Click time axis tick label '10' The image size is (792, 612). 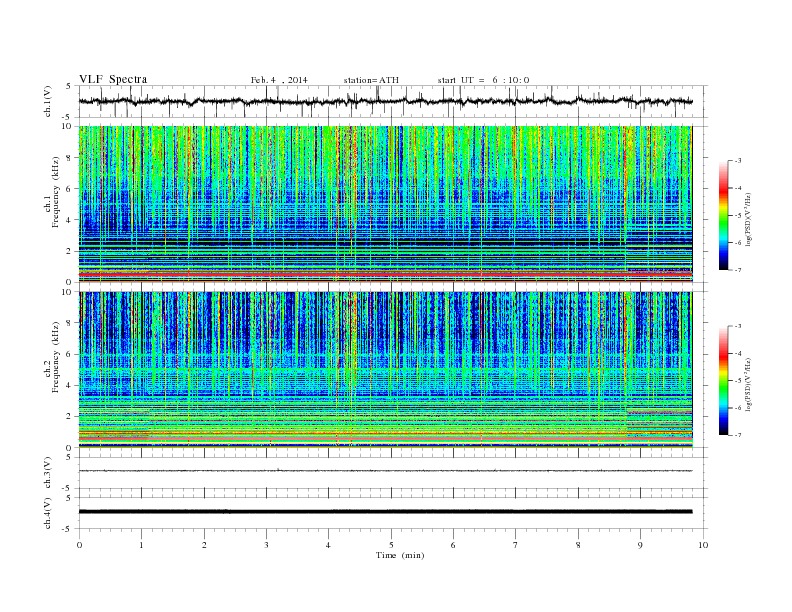click(703, 545)
